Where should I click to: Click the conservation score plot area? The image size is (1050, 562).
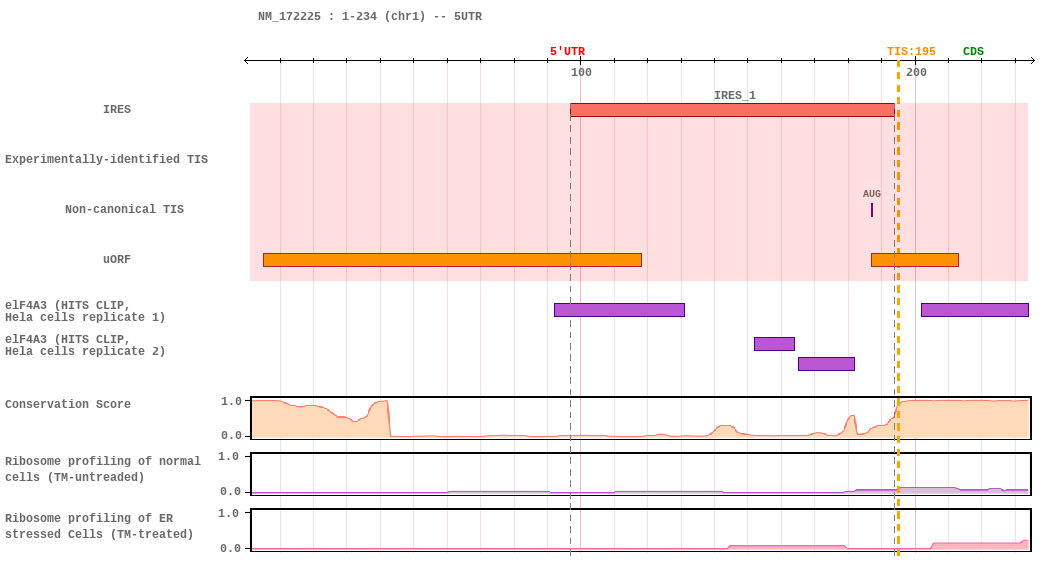click(x=641, y=418)
